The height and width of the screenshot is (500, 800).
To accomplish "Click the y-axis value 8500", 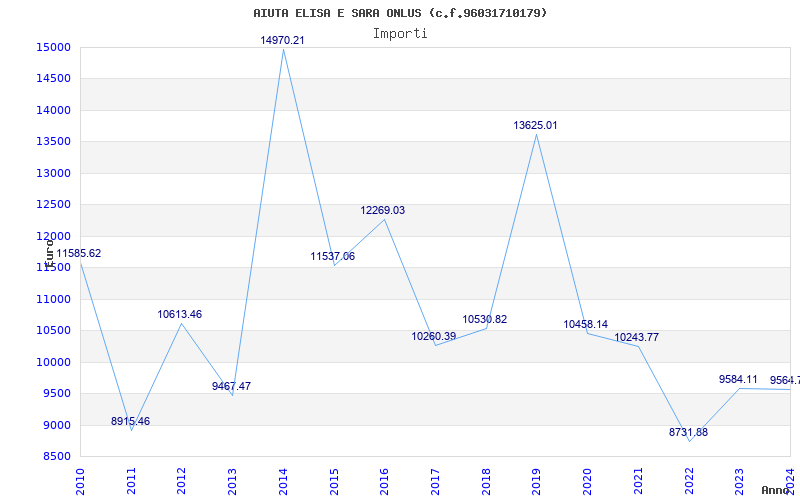I will tap(56, 457).
